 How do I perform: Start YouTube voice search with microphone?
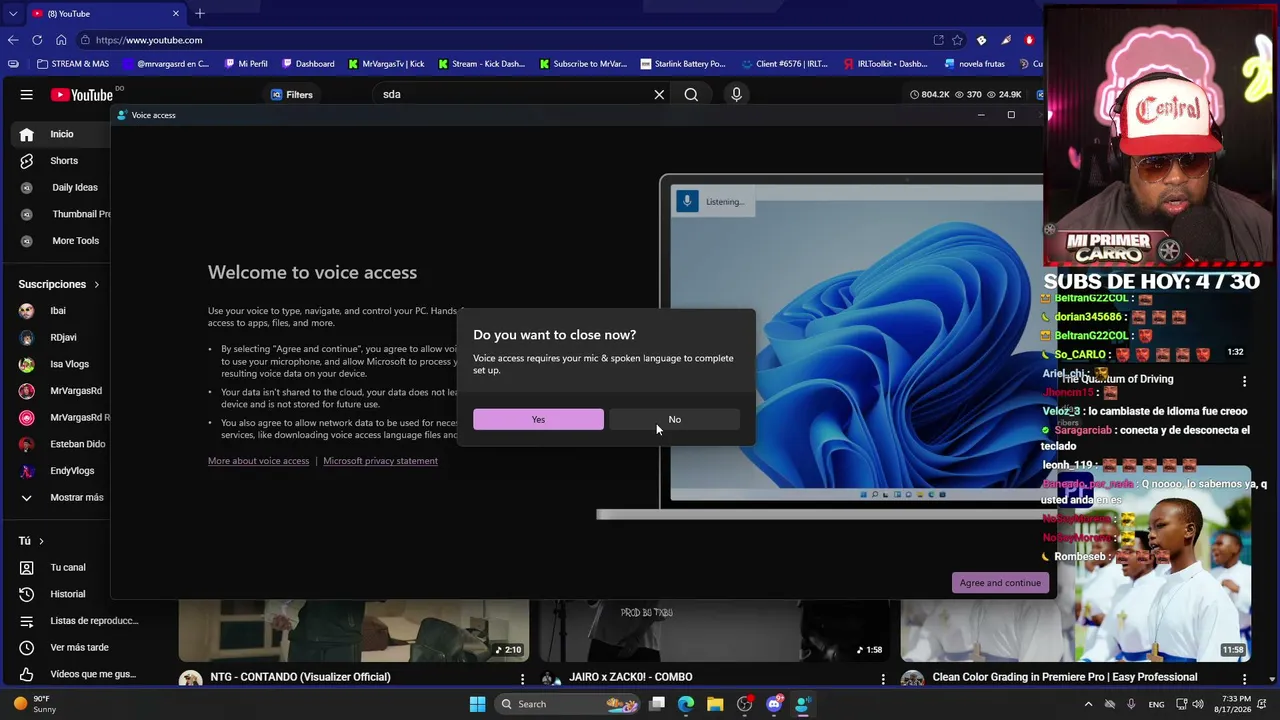tap(736, 95)
